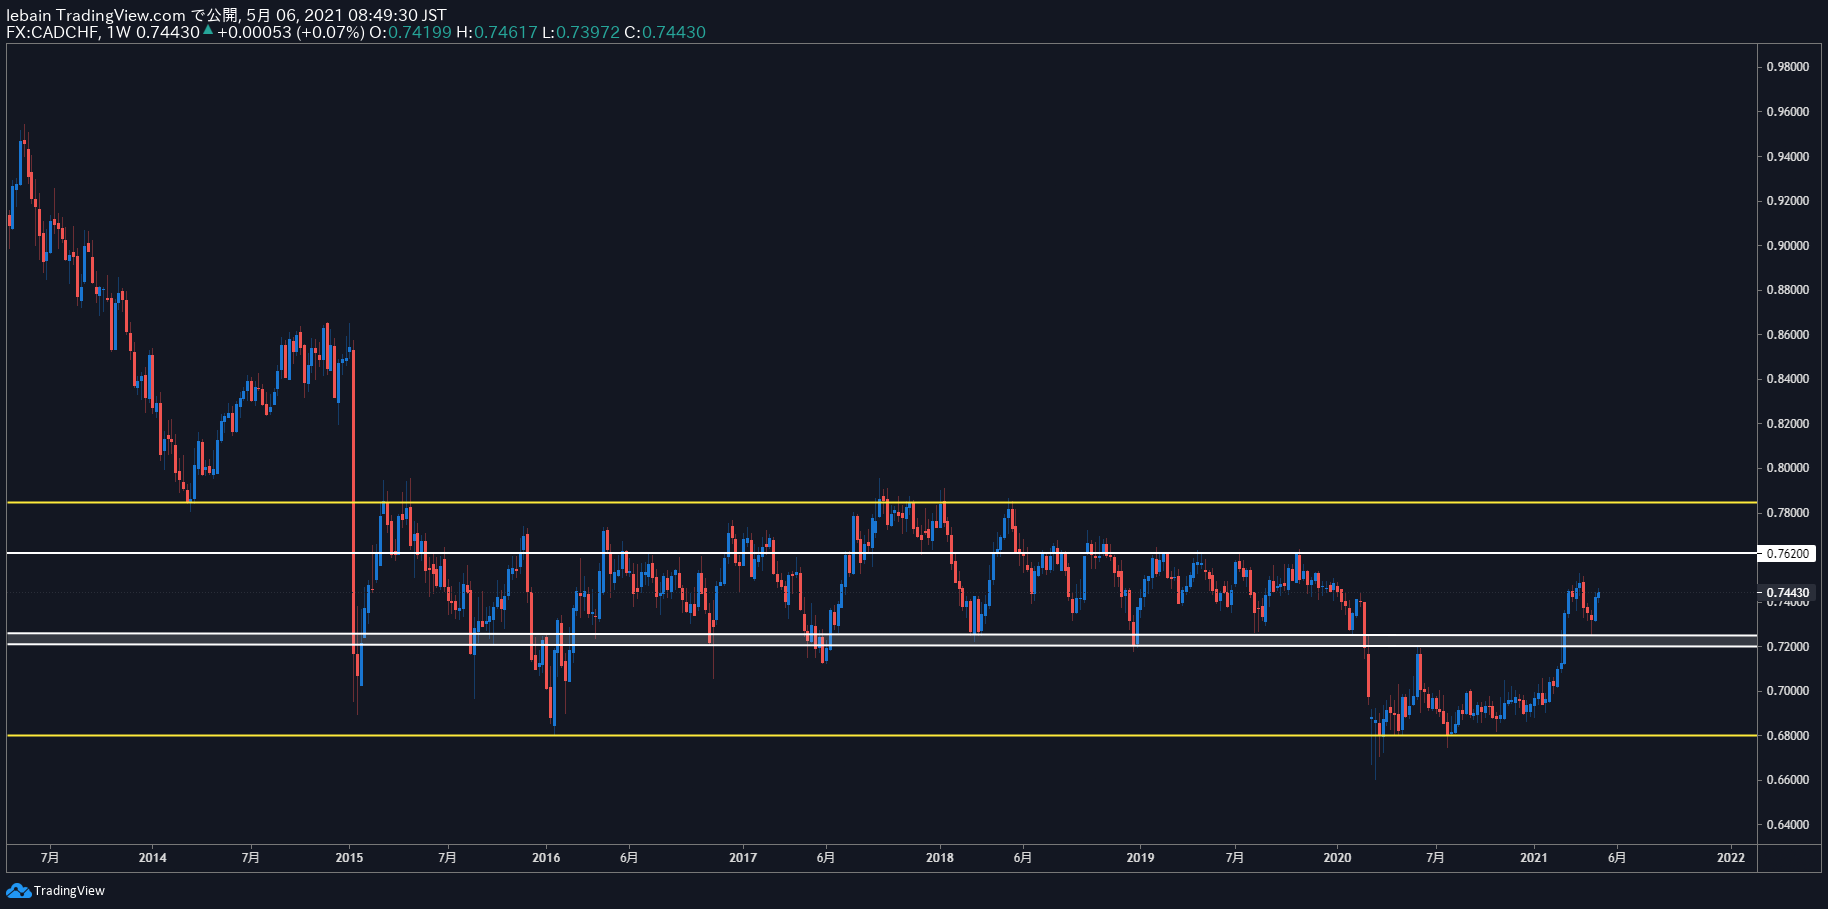Click the 1W timeframe label

119,32
